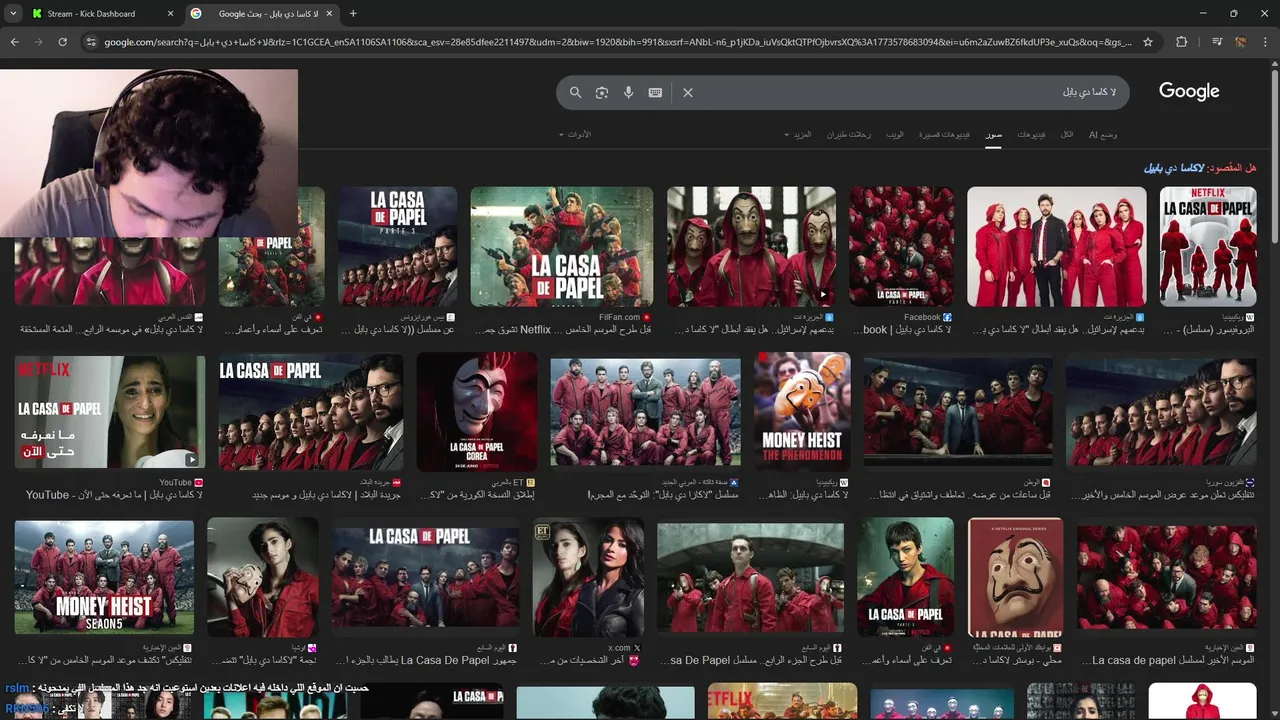Switch to the وضع AI tab
The width and height of the screenshot is (1280, 720).
[1103, 134]
